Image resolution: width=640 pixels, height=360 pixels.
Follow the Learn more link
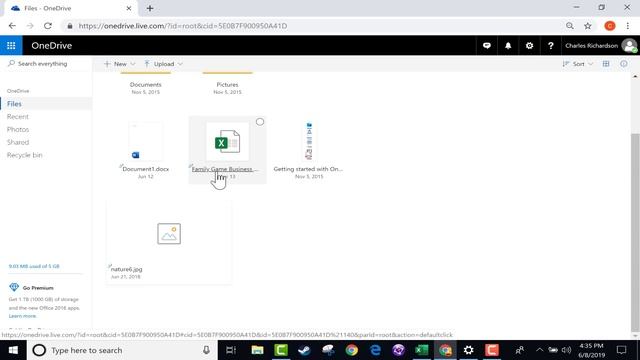click(x=22, y=316)
